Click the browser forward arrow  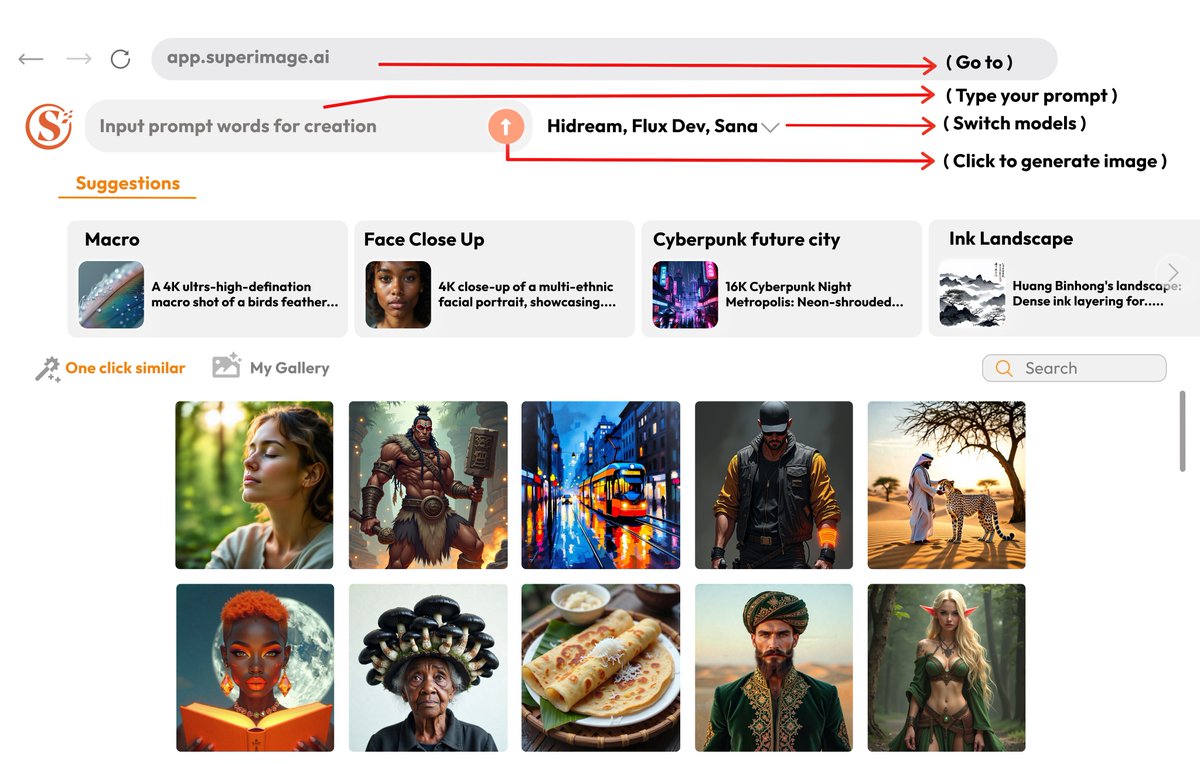tap(78, 59)
